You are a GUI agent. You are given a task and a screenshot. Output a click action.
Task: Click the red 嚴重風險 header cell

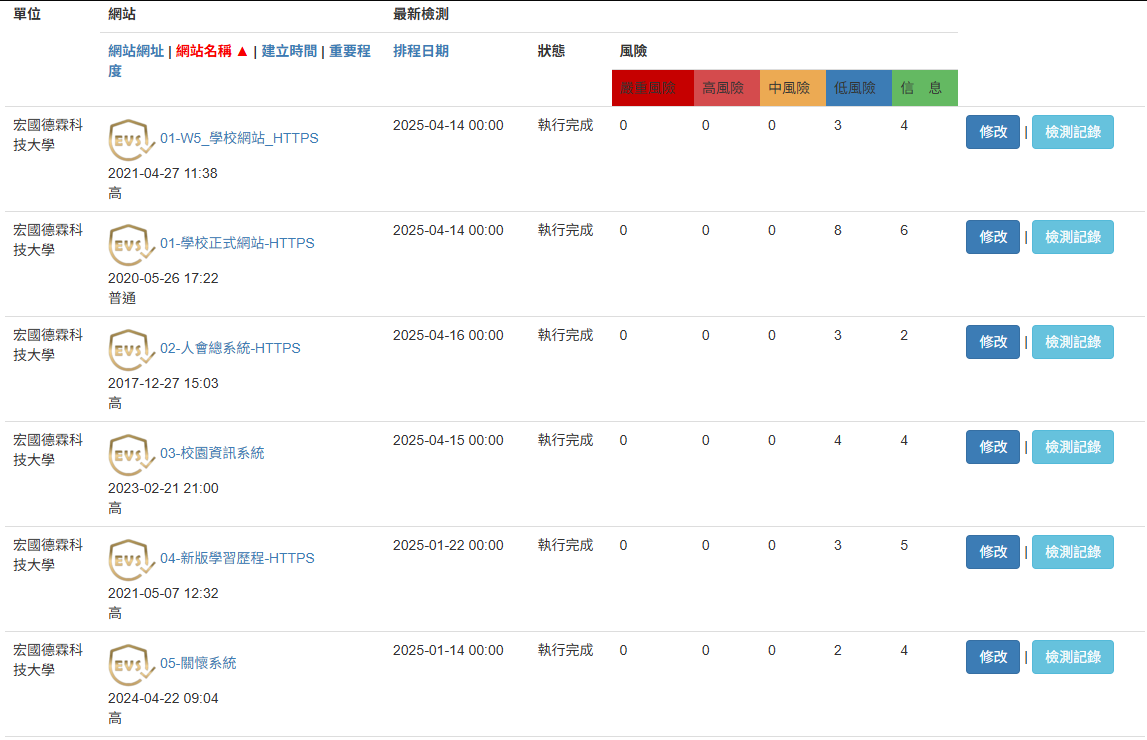point(652,88)
